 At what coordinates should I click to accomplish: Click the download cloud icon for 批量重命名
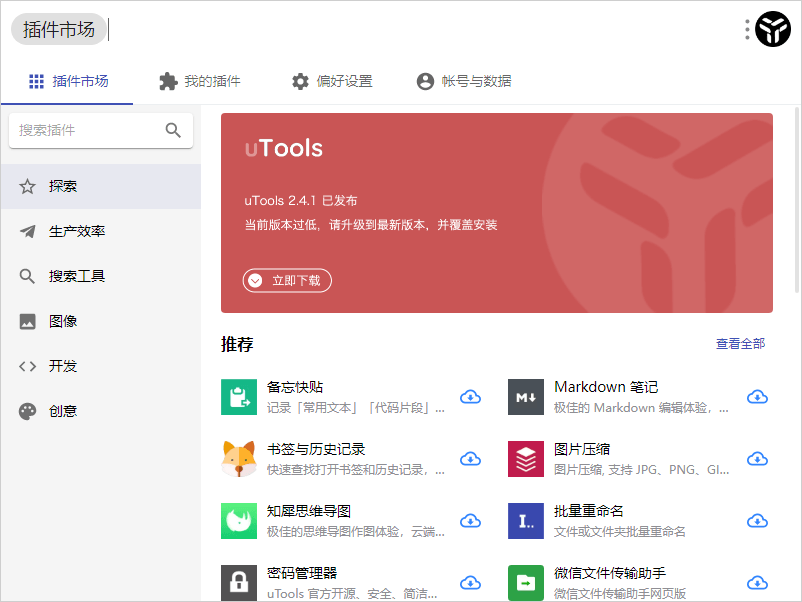757,520
